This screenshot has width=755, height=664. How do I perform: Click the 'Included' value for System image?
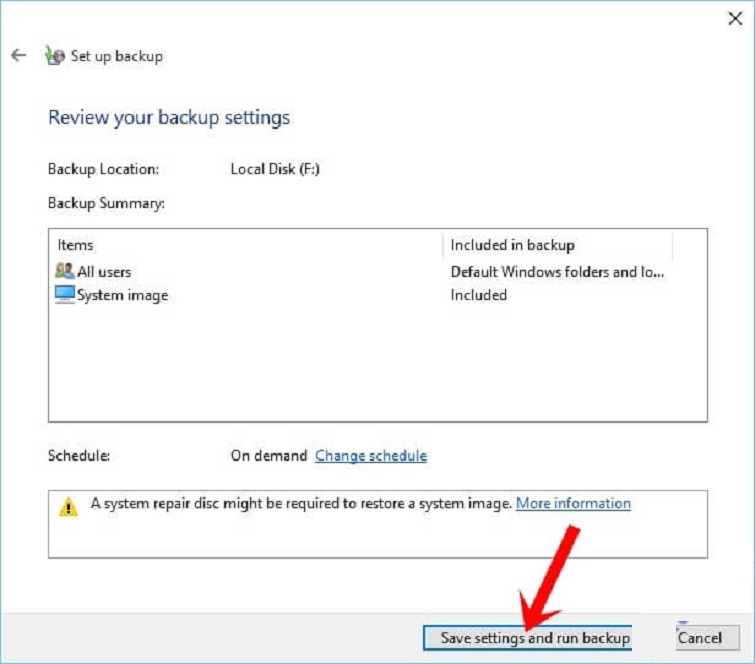[479, 295]
